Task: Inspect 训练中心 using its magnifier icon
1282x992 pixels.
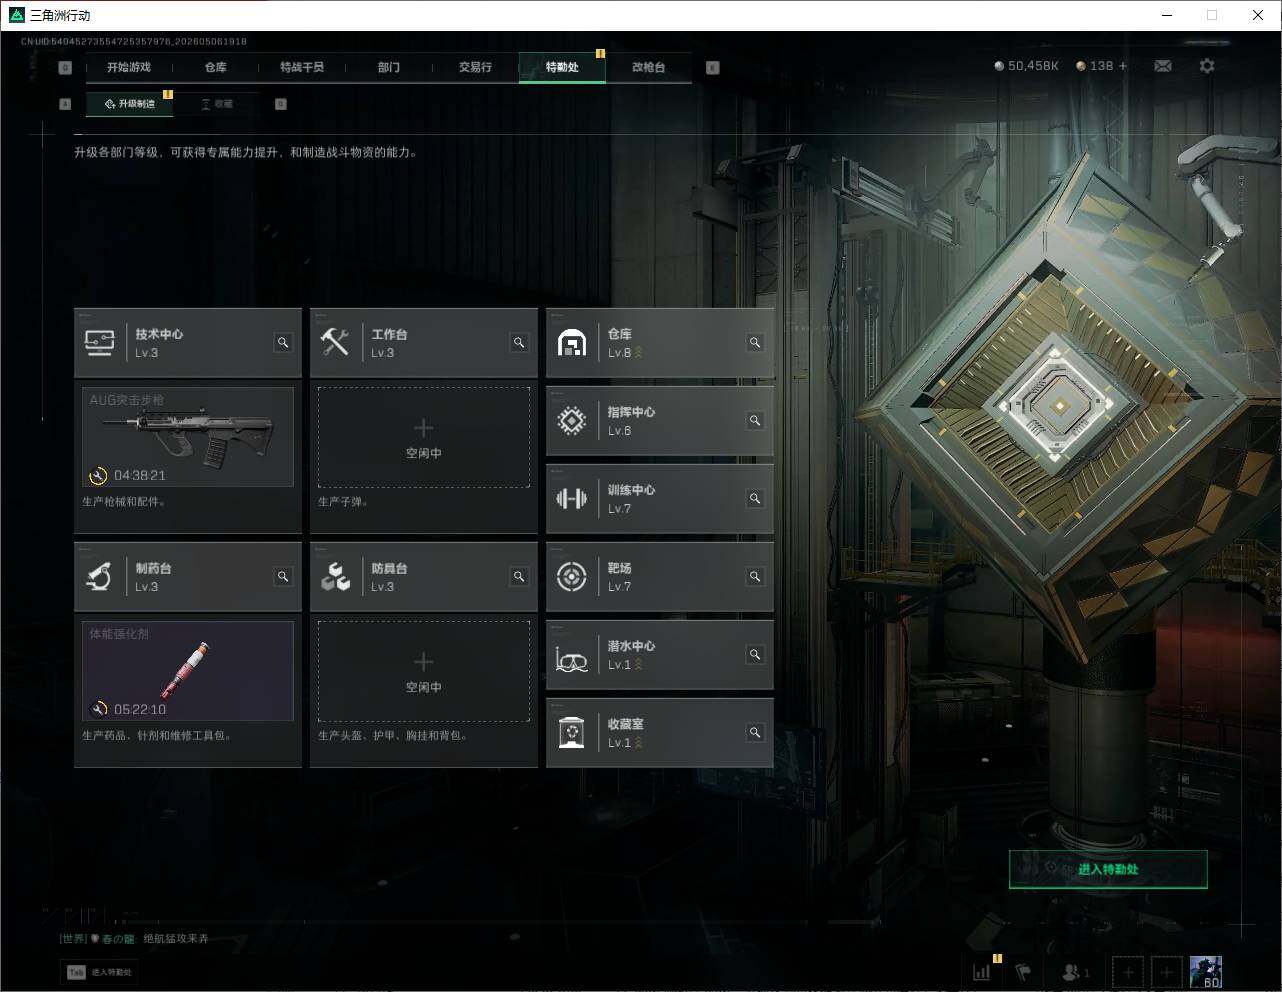Action: [x=755, y=499]
